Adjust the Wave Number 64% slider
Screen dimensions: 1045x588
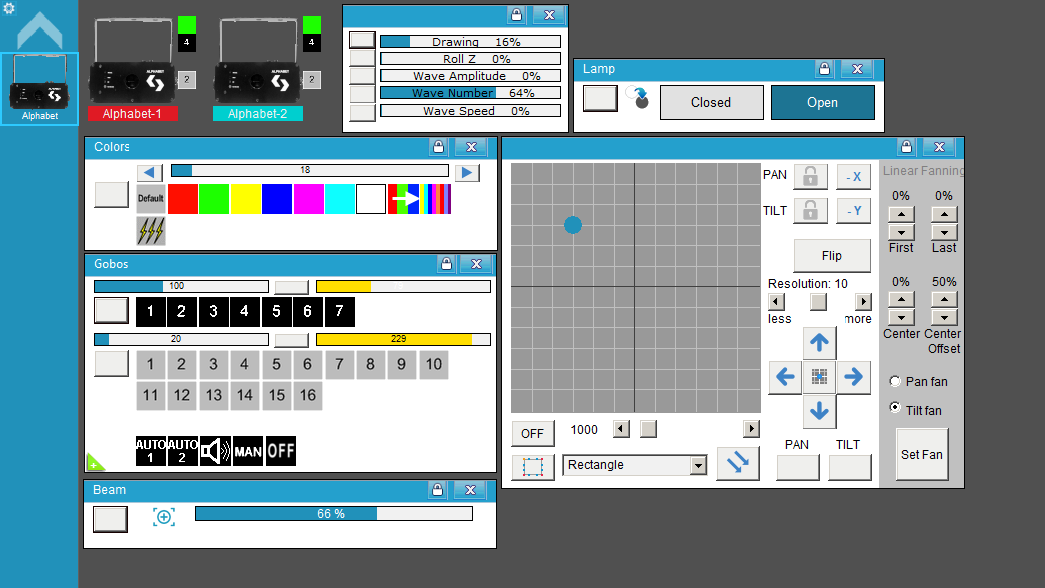471,93
